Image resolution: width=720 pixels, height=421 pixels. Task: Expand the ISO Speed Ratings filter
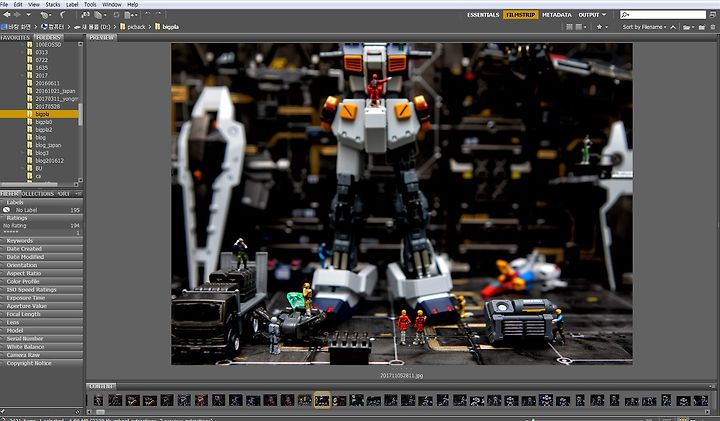[41, 290]
